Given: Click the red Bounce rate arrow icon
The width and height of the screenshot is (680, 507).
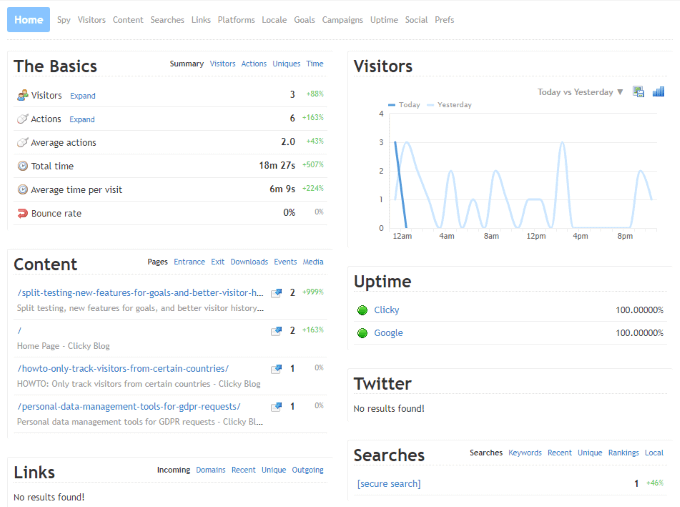Looking at the screenshot, I should coord(23,213).
